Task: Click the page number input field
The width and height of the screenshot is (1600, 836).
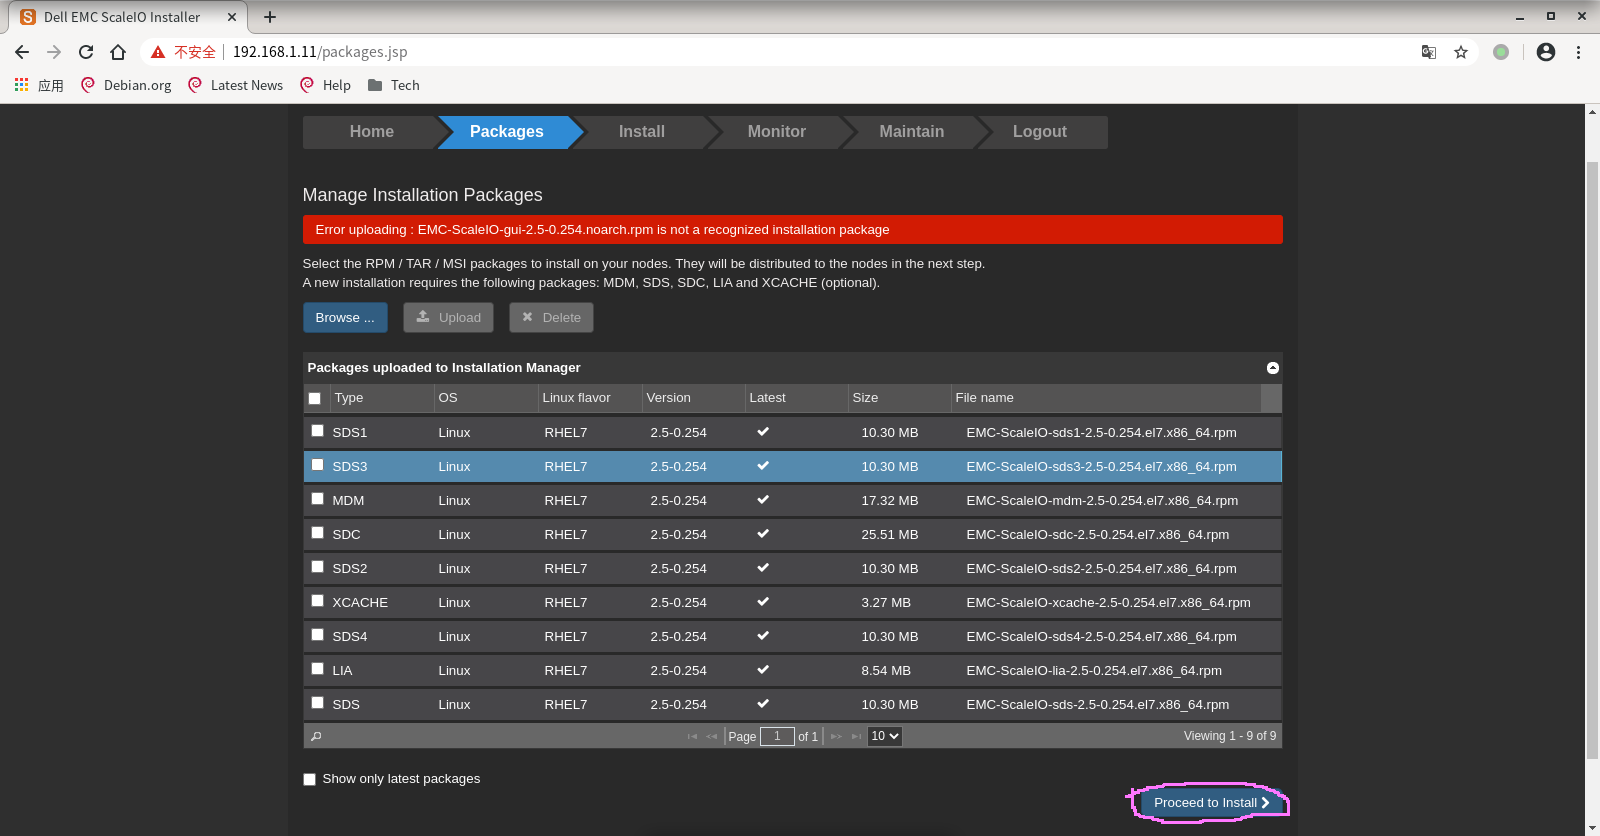Action: [x=777, y=736]
